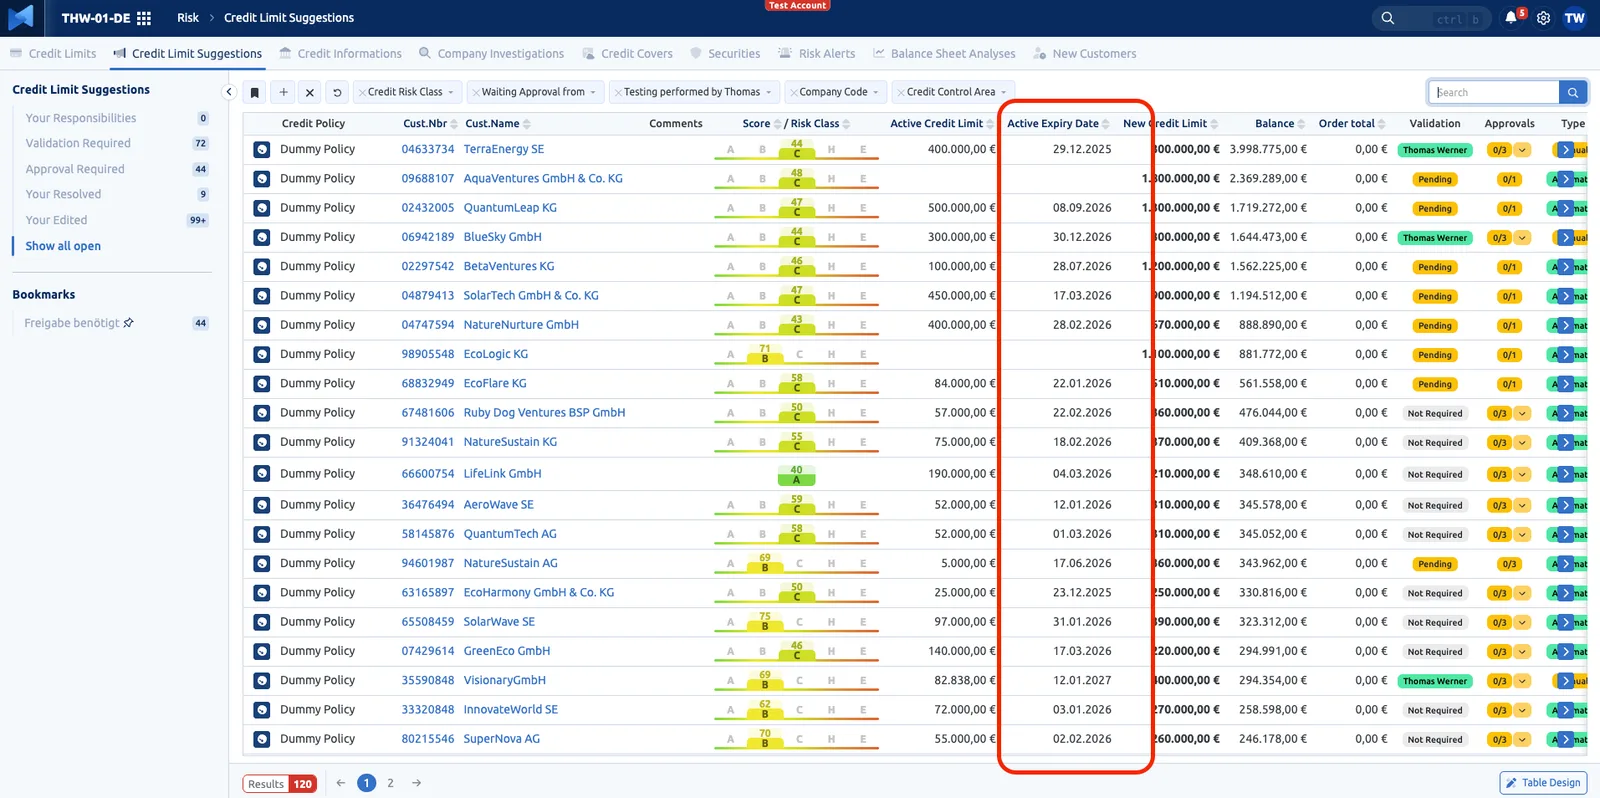Reset filters with the undo arrow icon
This screenshot has width=1600, height=798.
(x=337, y=92)
